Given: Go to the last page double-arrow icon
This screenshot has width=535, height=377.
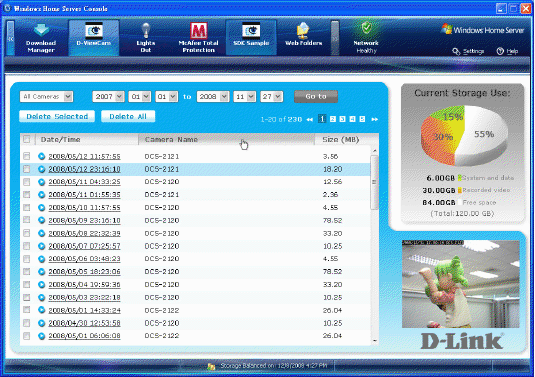Looking at the screenshot, I should pyautogui.click(x=374, y=119).
